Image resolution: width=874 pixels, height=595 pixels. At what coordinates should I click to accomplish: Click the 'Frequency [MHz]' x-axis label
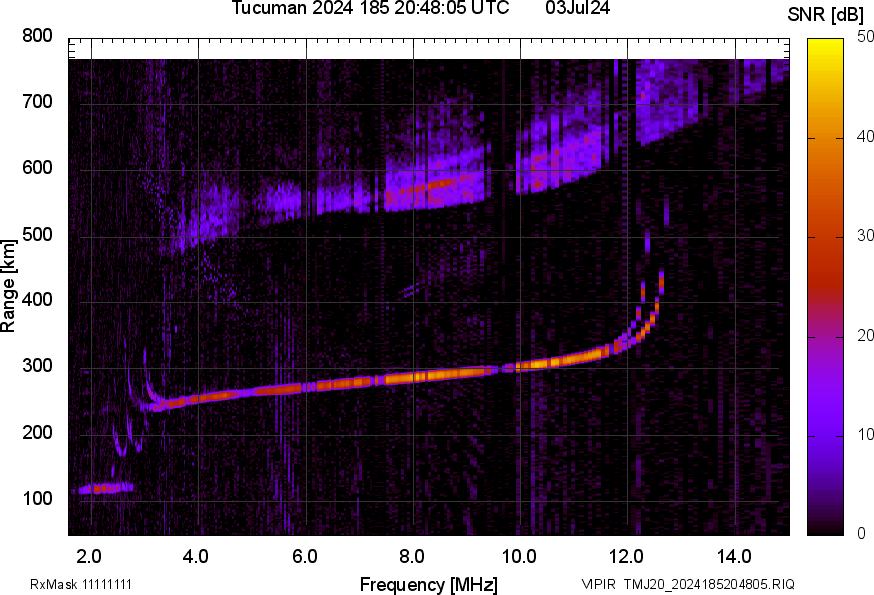tap(429, 585)
